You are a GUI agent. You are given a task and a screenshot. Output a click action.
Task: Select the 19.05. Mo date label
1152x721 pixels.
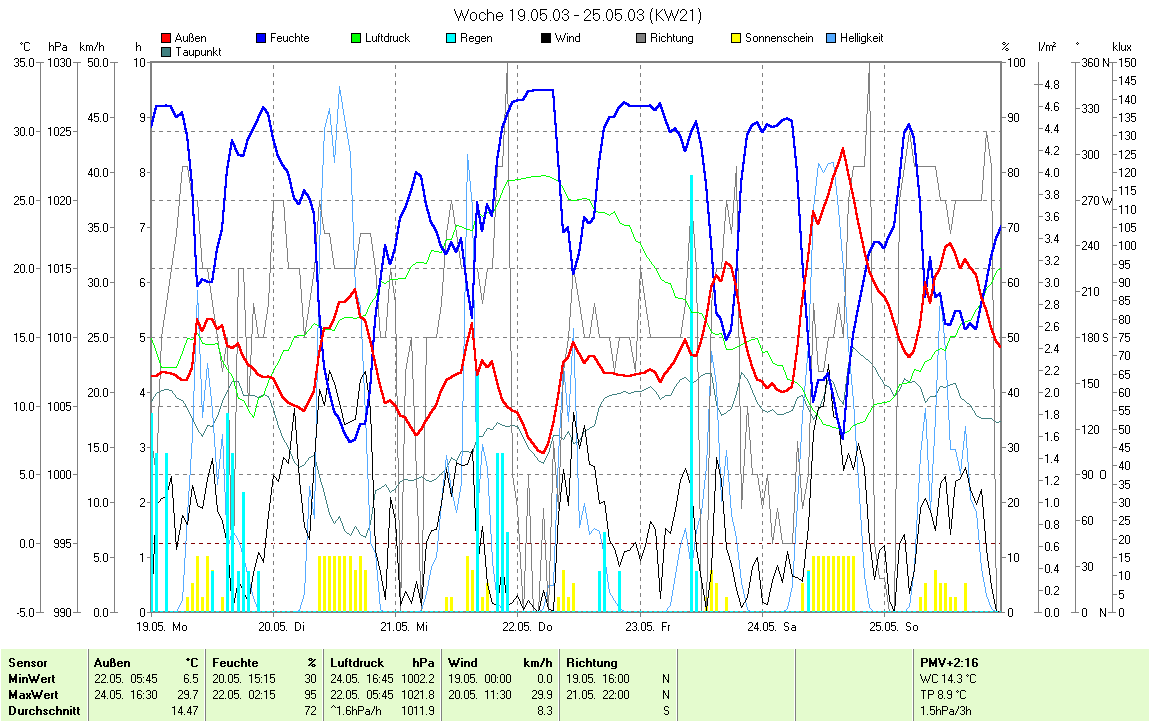(x=162, y=627)
